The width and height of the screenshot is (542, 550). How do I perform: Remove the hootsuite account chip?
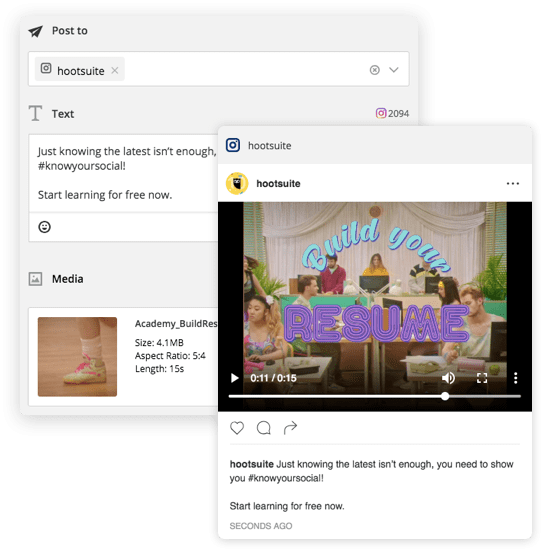[115, 71]
